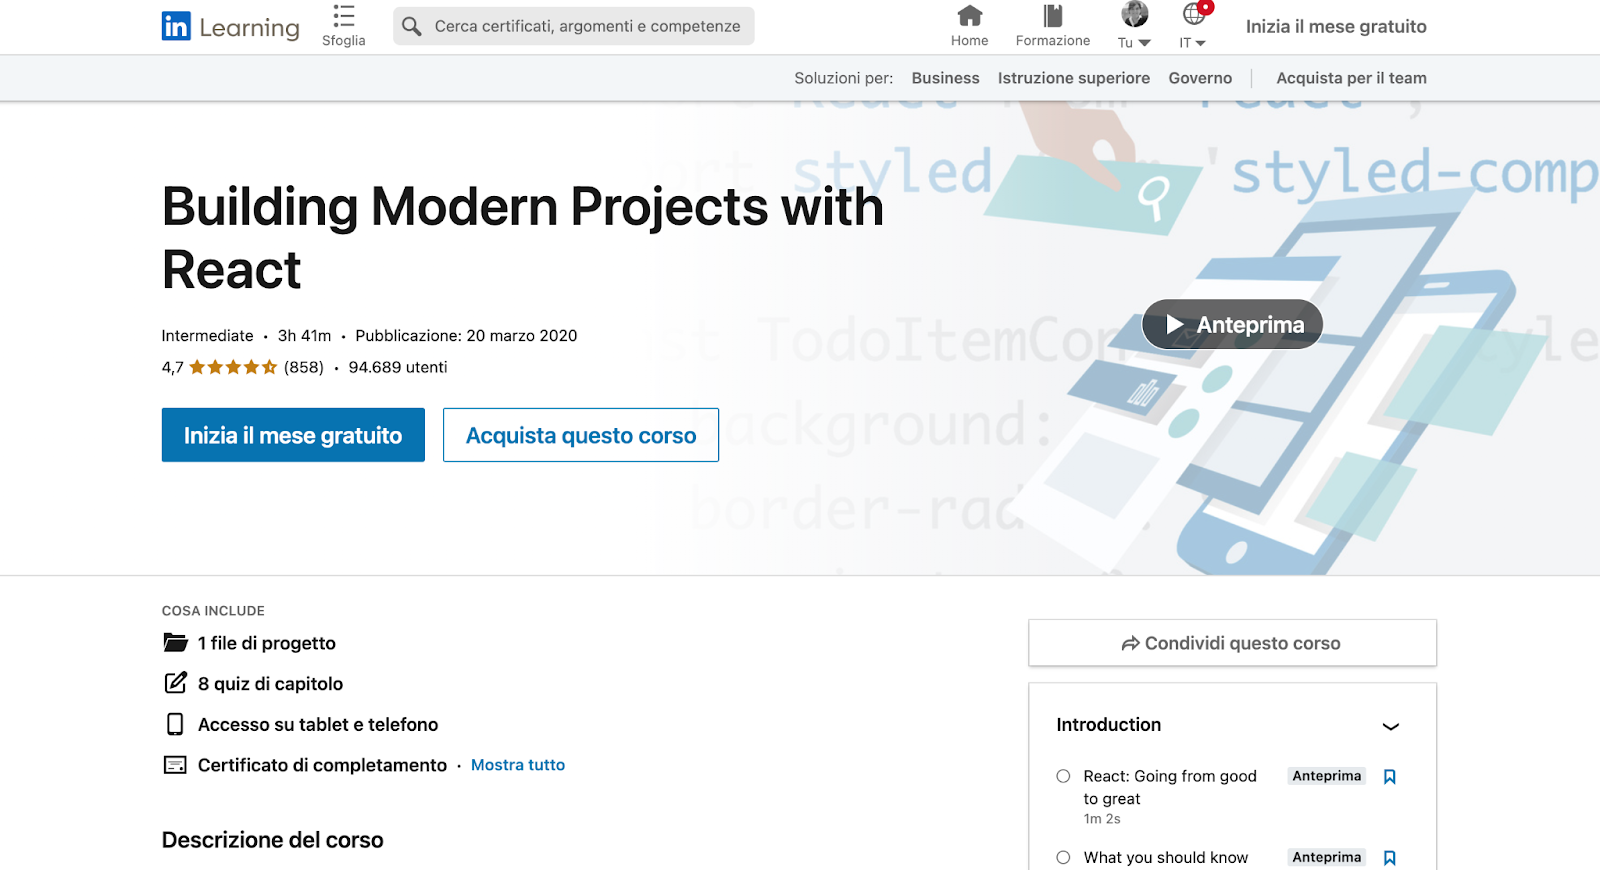Open Formazione book icon
Screen dimensions: 1600x870
[1053, 15]
